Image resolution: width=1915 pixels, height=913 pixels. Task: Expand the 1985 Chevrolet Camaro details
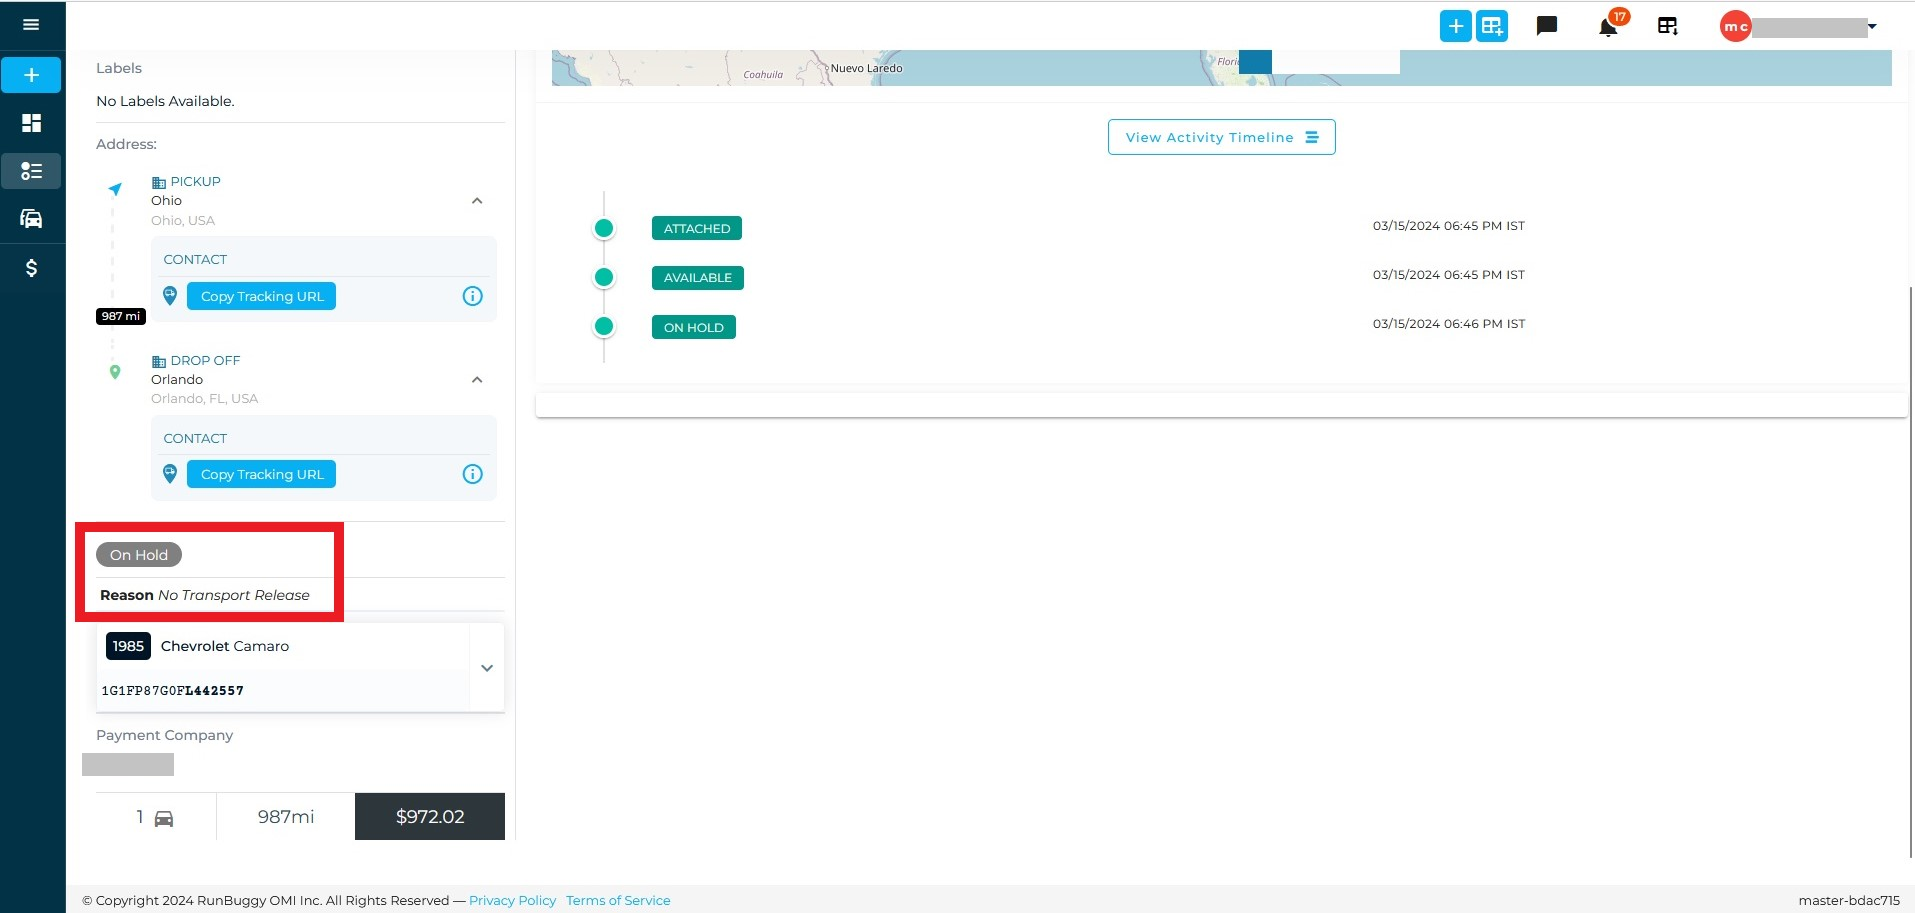487,668
